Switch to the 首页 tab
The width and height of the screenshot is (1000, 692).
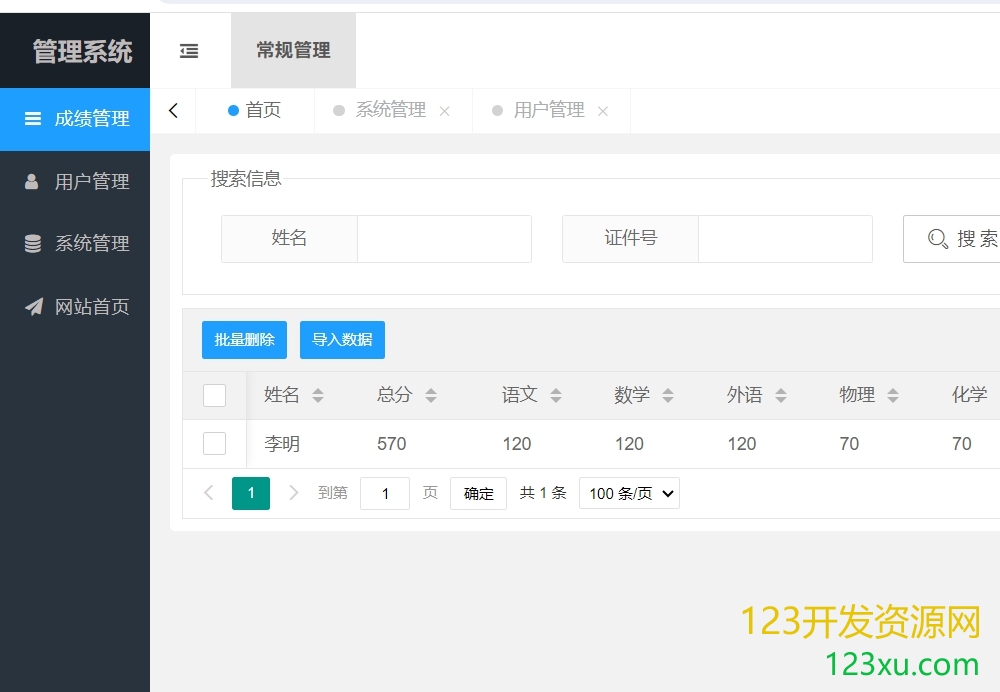tap(255, 111)
